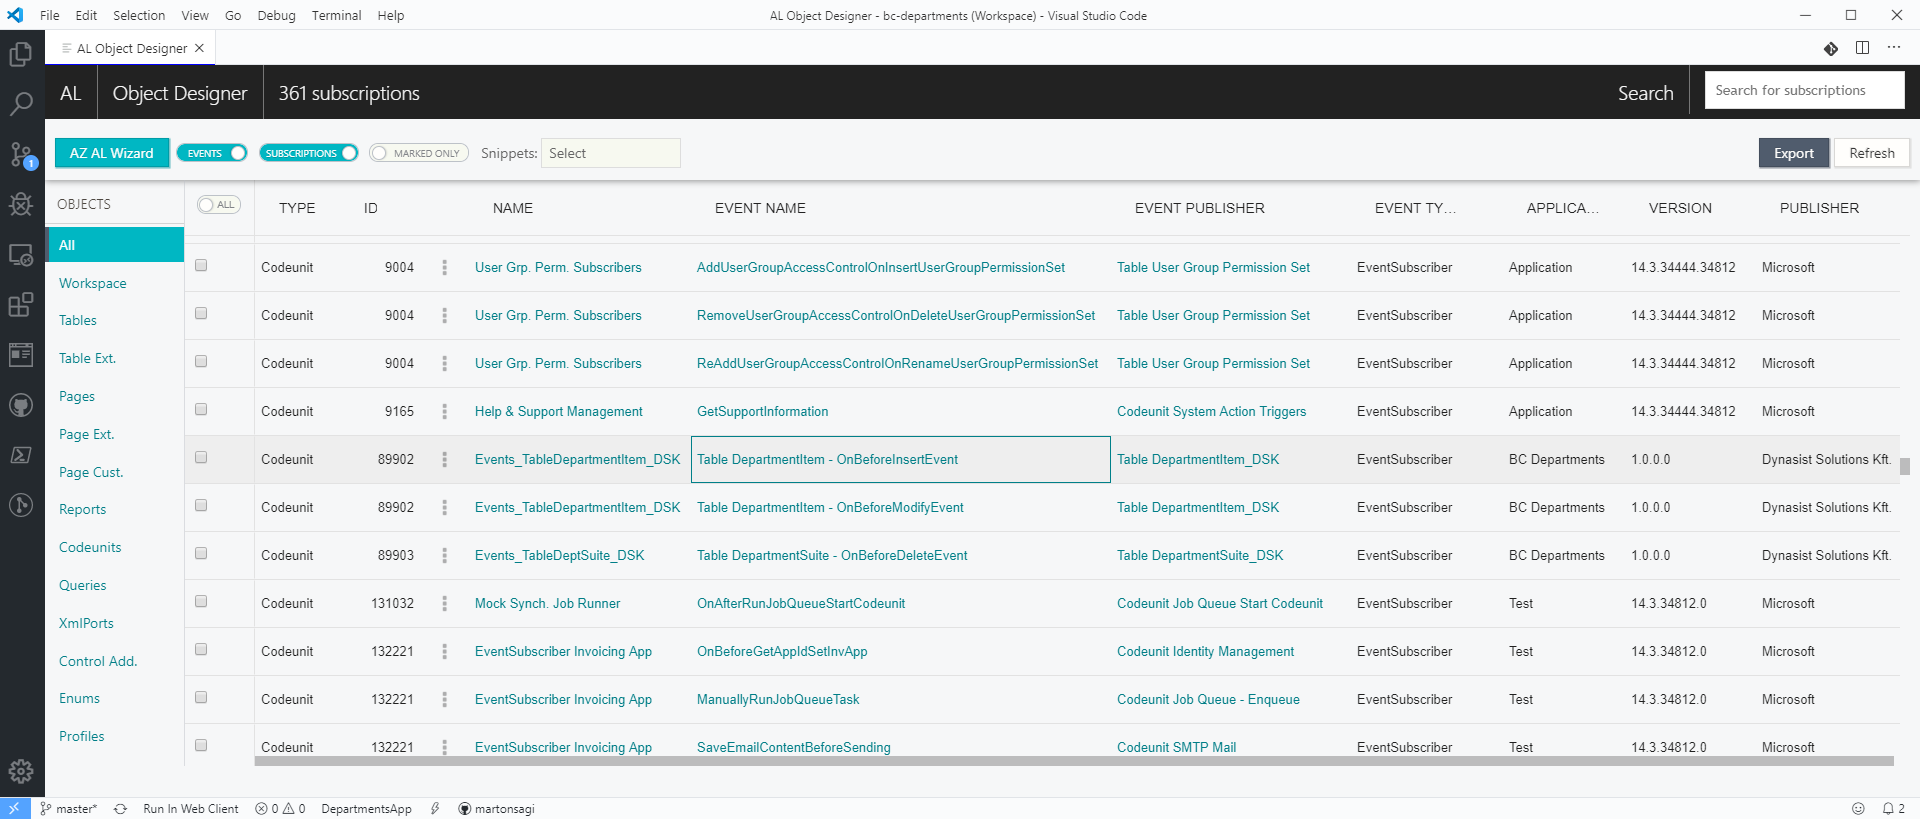Open notifications bell in status bar
This screenshot has height=819, width=1920.
coord(1893,809)
